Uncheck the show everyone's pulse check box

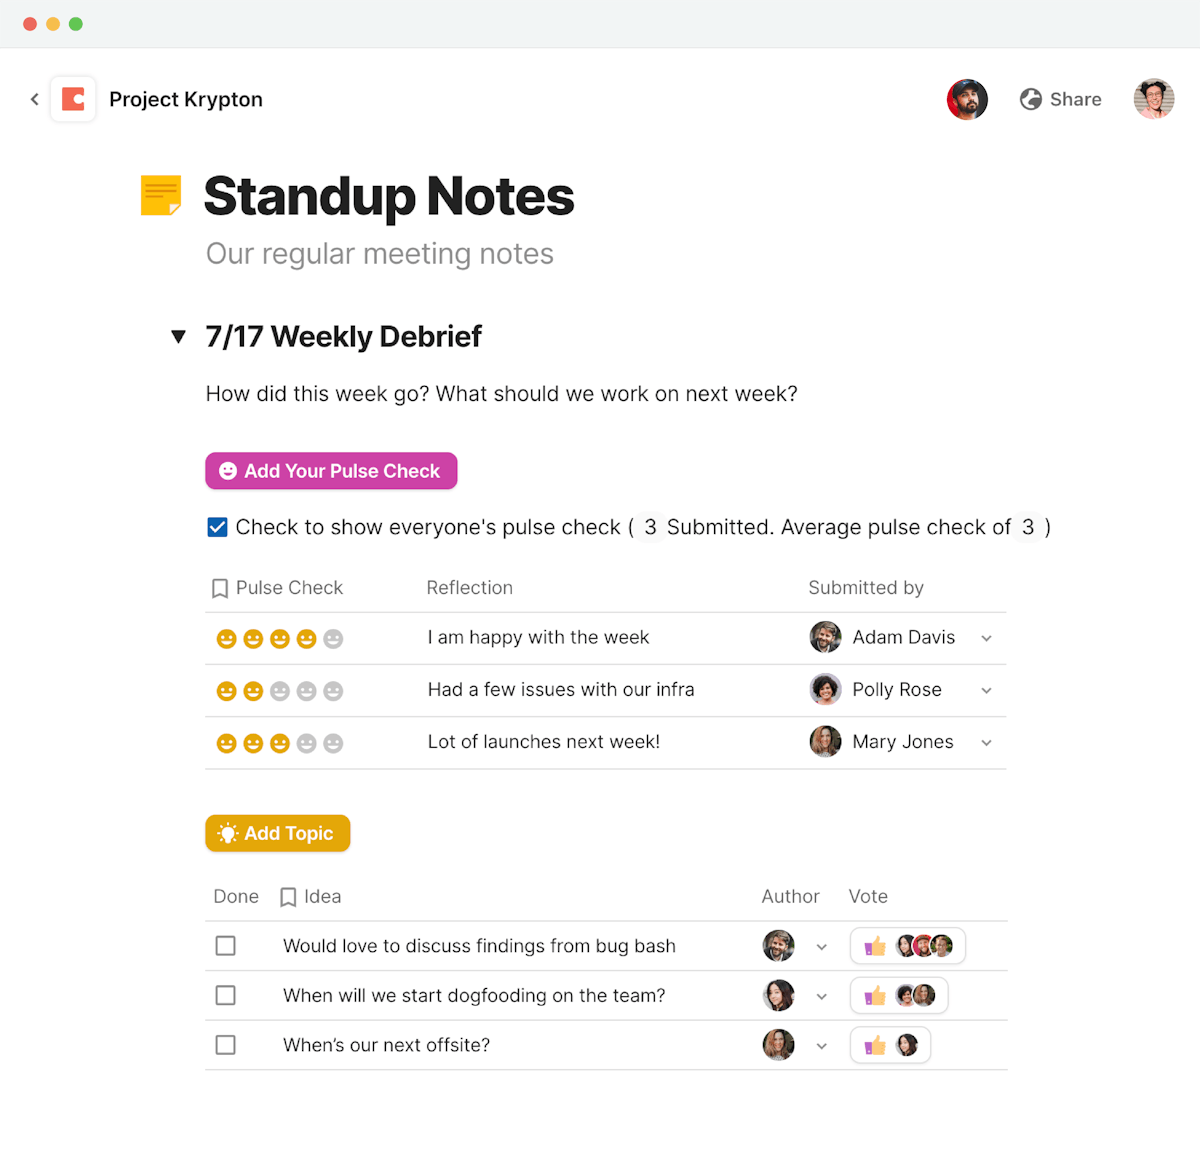[217, 526]
